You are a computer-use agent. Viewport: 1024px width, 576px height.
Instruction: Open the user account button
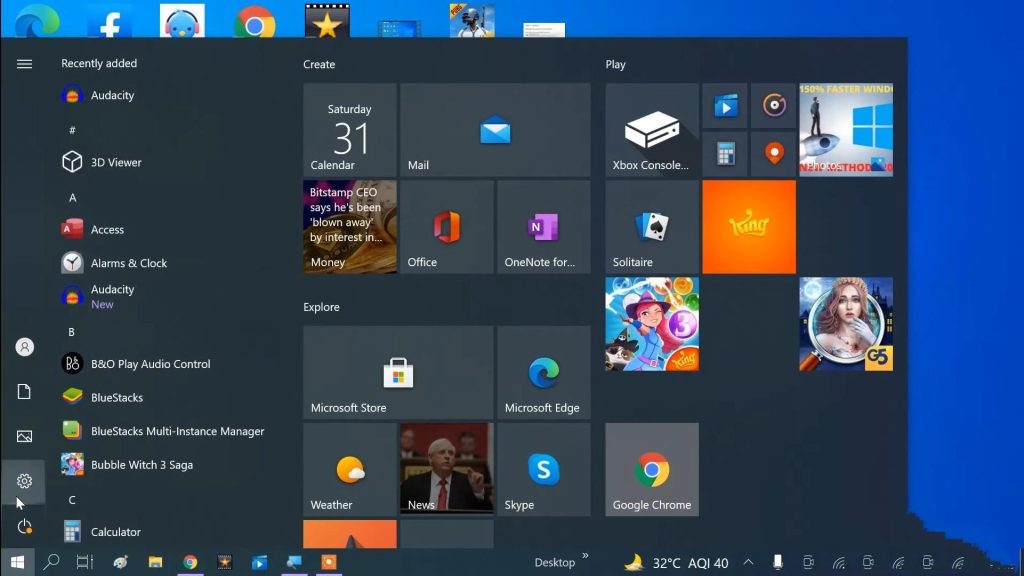(24, 347)
